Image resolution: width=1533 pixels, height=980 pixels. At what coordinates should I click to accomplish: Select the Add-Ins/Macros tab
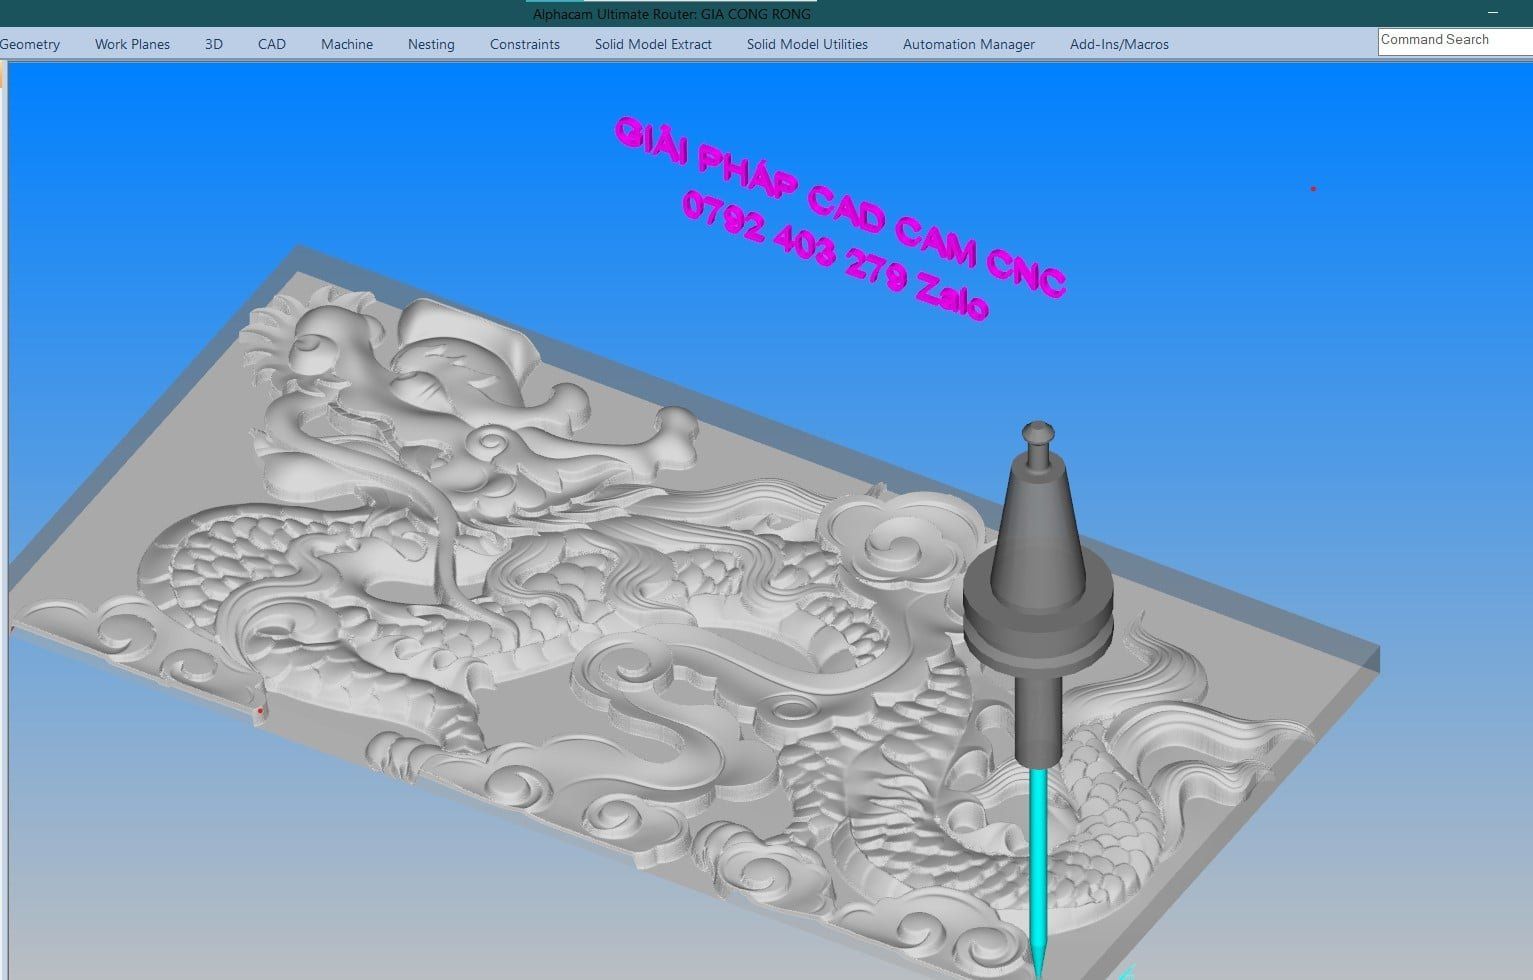(1118, 44)
